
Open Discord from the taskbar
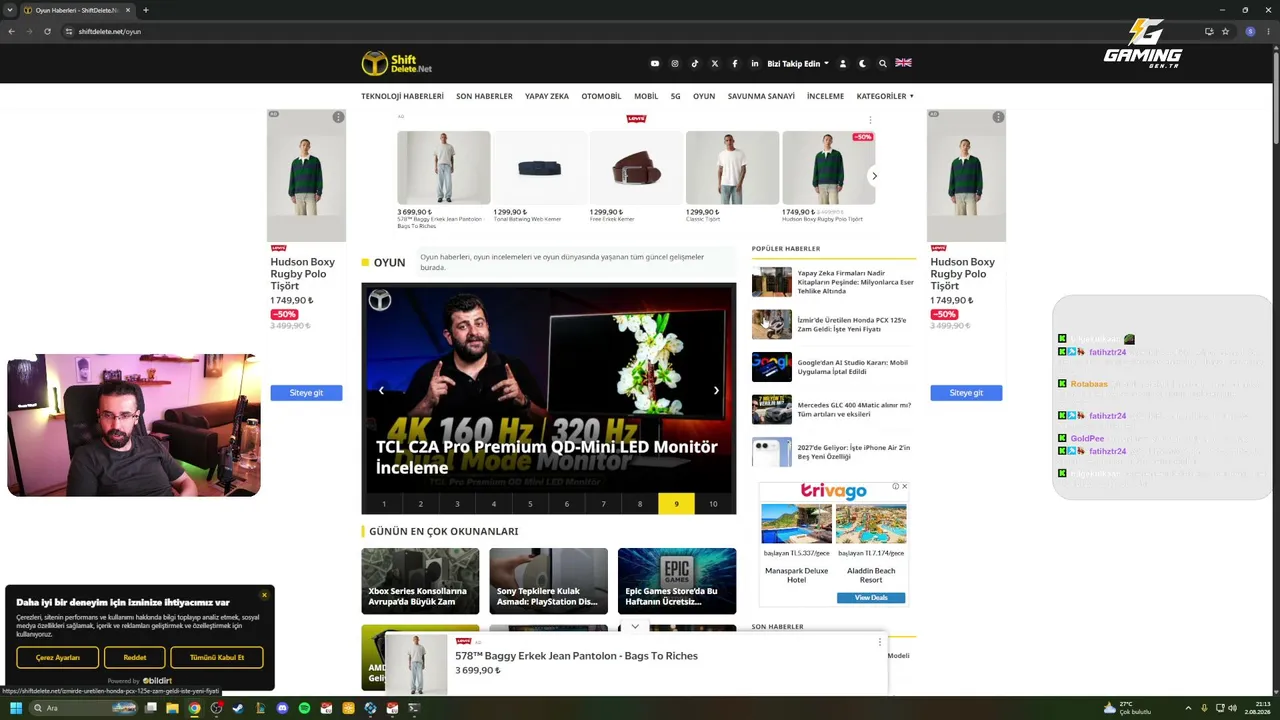click(282, 708)
